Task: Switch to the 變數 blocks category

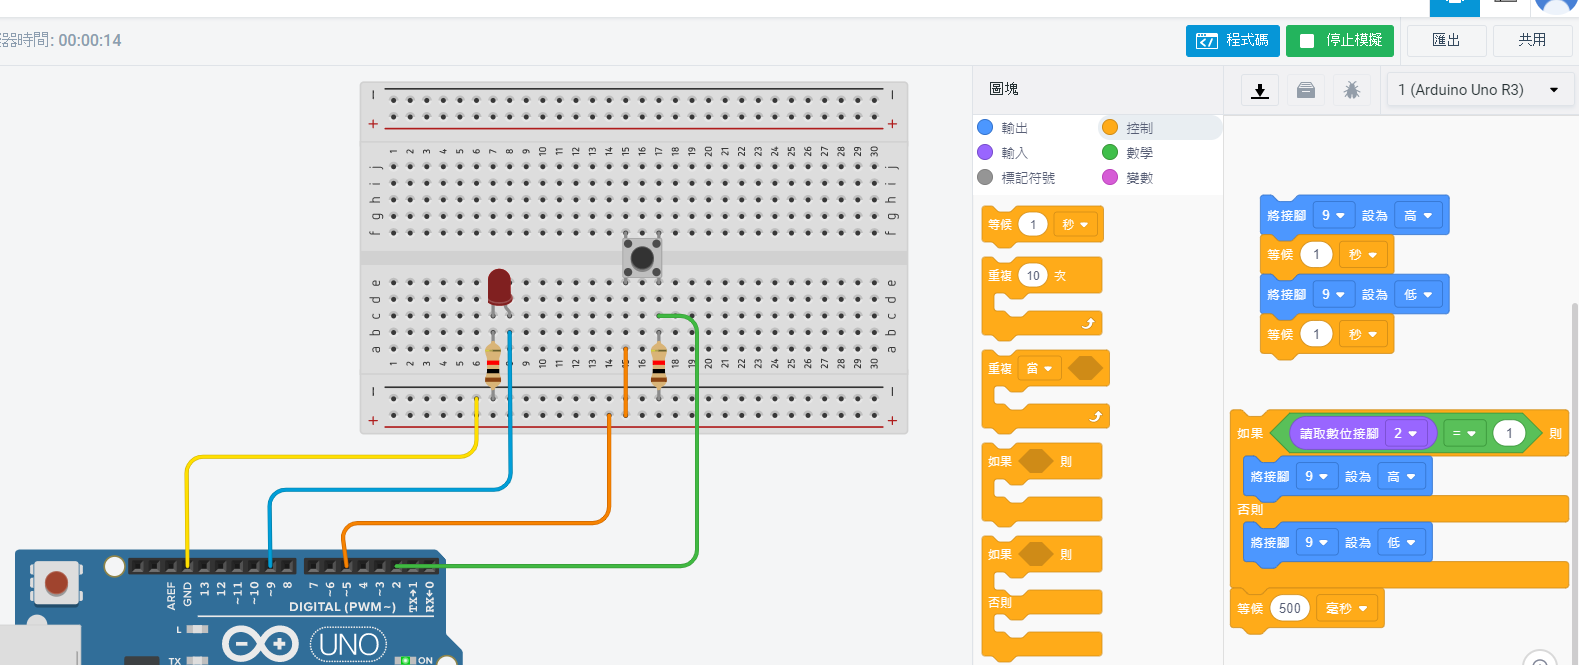Action: point(1139,178)
